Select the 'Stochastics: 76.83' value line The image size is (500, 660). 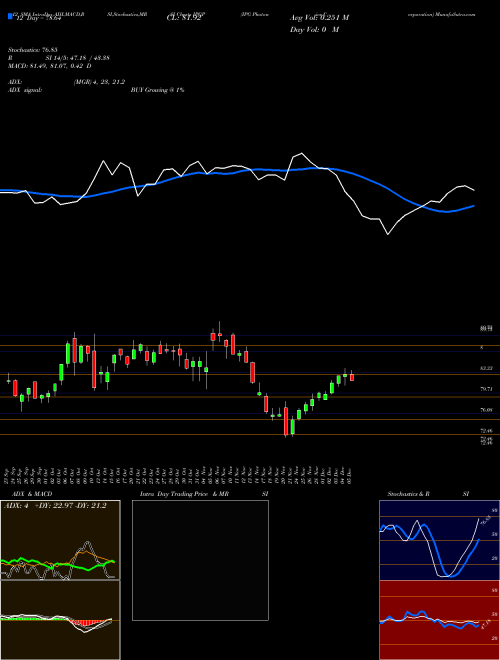pos(33,50)
